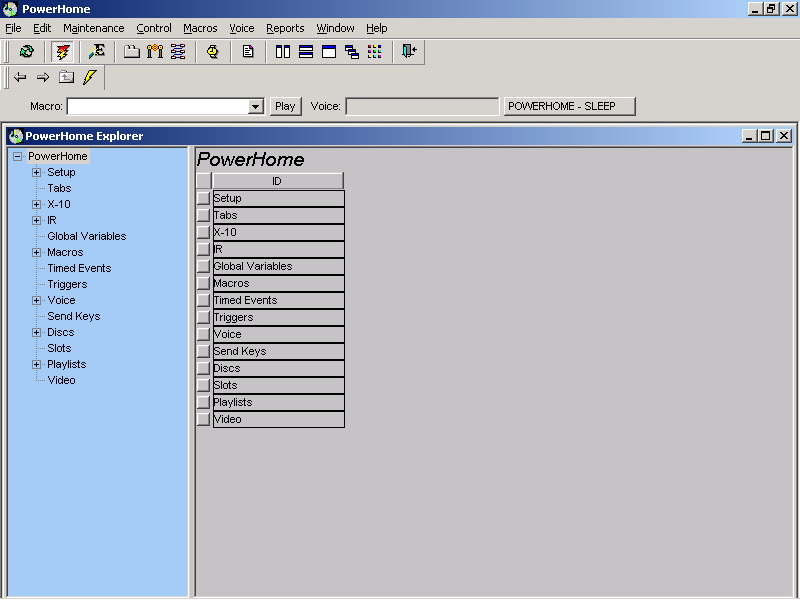The image size is (800, 600).
Task: Collapse the PowerHome root tree node
Action: tap(18, 156)
